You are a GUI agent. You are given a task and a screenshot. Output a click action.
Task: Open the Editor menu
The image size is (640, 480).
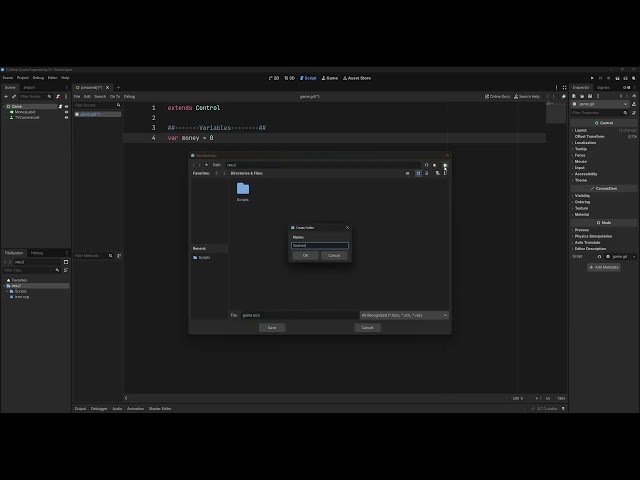[x=52, y=78]
